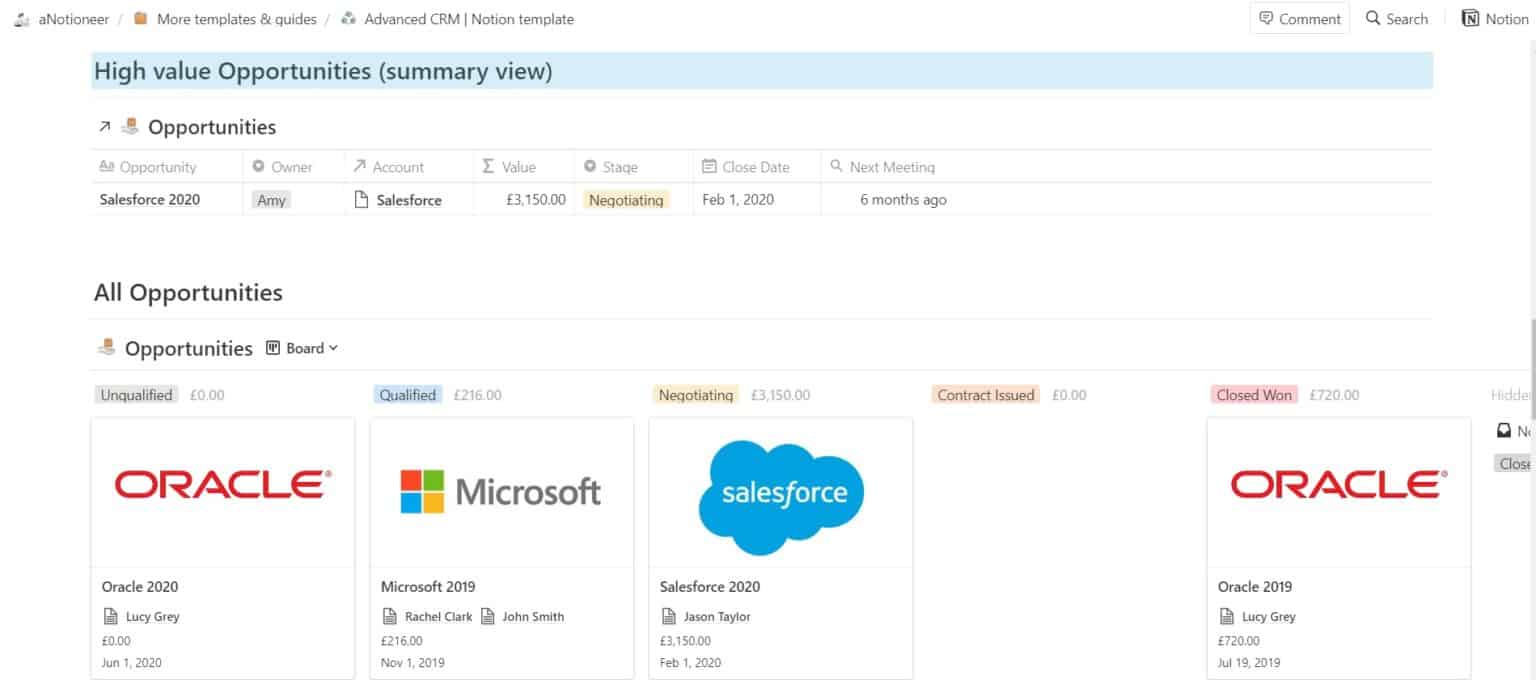The height and width of the screenshot is (680, 1536).
Task: Click the mailbox icon under Hidden column
Action: click(1503, 430)
